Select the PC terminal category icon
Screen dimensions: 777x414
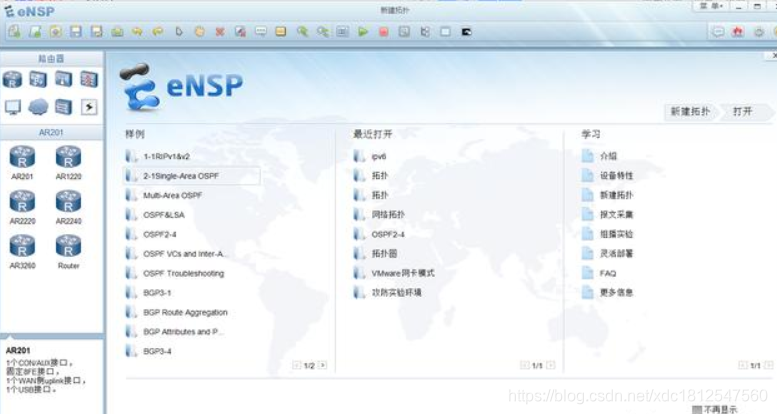click(12, 107)
